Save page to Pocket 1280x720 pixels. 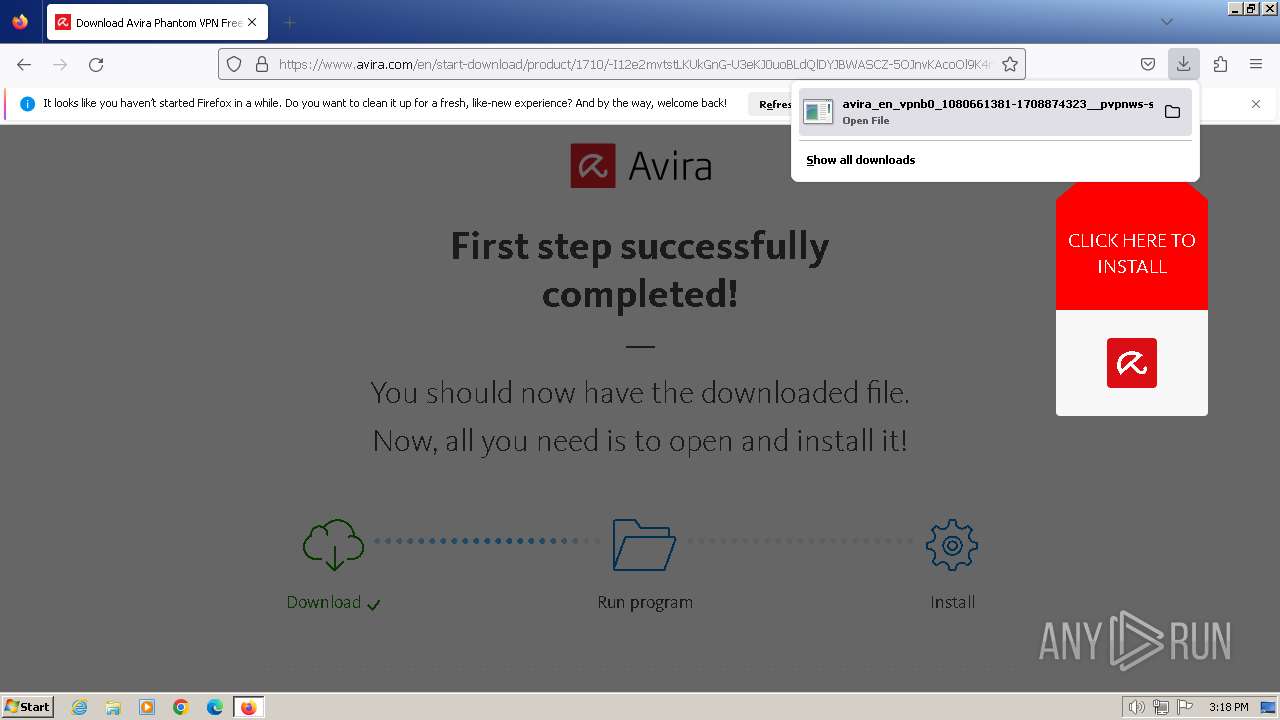(1148, 64)
